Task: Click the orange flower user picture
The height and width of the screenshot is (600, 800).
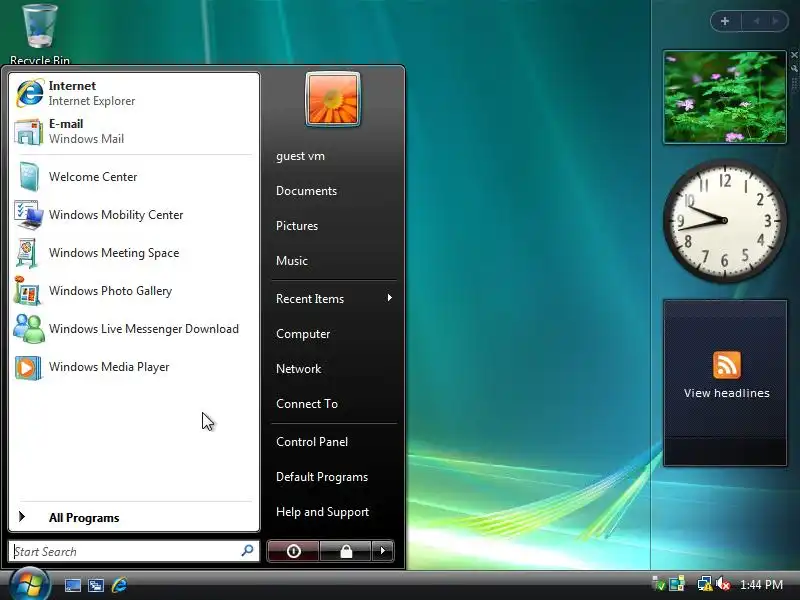Action: pyautogui.click(x=333, y=98)
